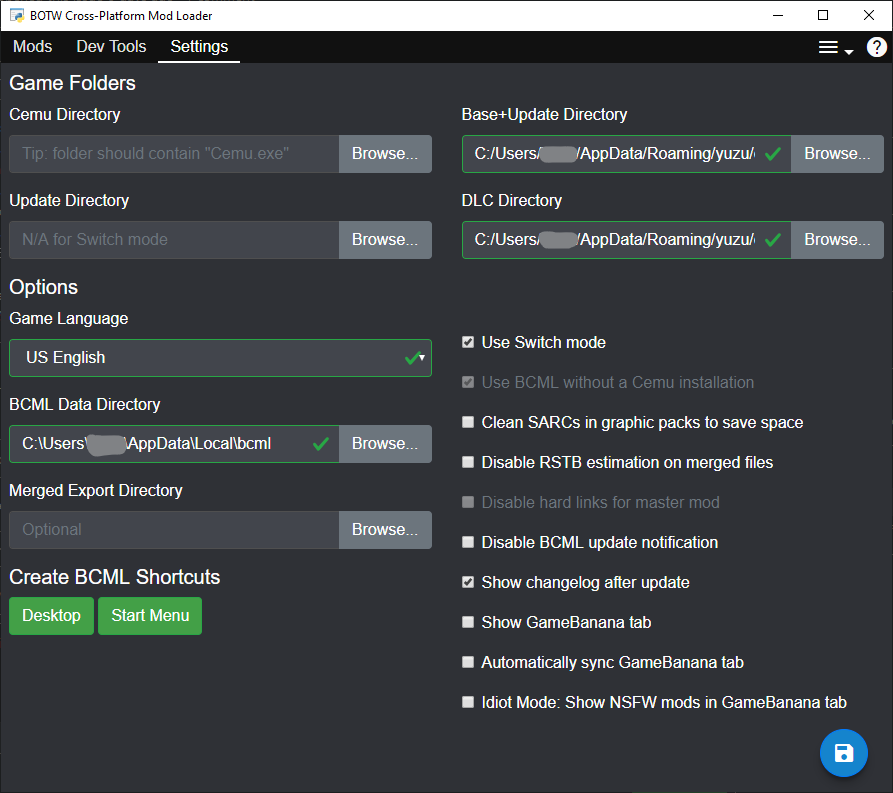Open the Game Language dropdown
Viewport: 893px width, 793px height.
click(x=220, y=357)
